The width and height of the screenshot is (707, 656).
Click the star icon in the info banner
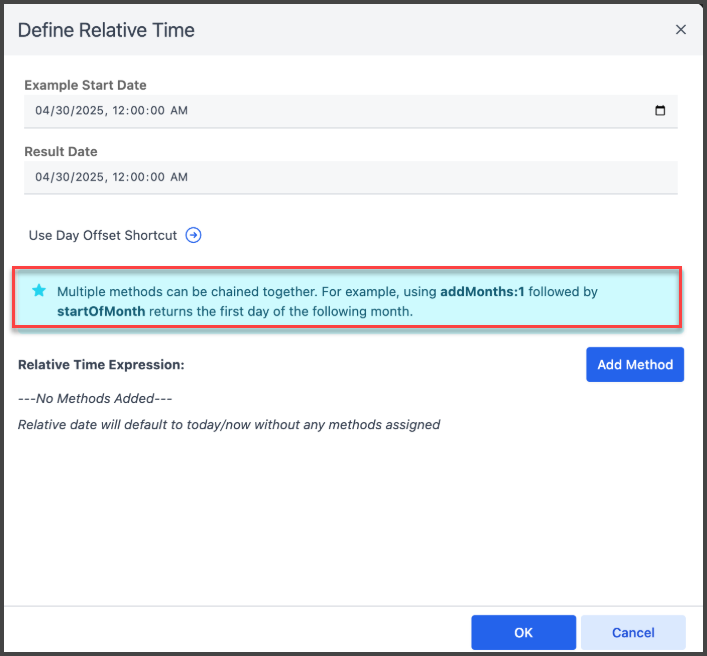pyautogui.click(x=39, y=291)
